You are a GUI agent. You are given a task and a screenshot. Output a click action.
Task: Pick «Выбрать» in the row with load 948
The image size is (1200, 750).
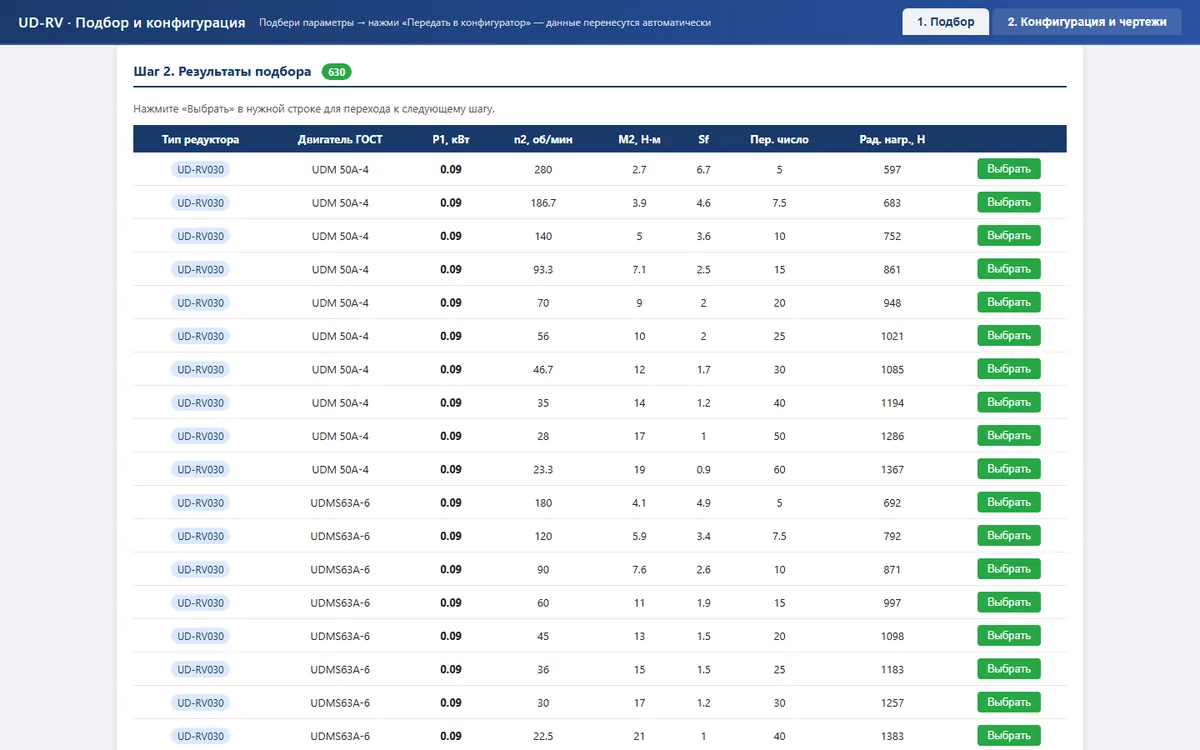coord(1009,302)
